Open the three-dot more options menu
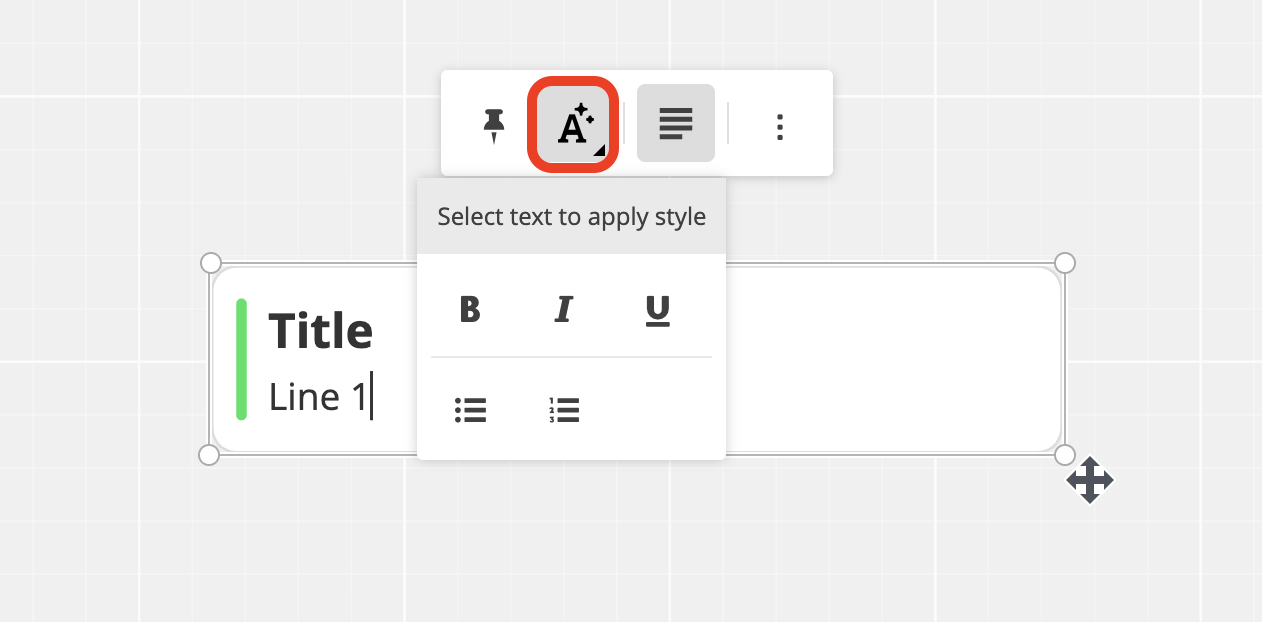The width and height of the screenshot is (1262, 622). click(x=780, y=126)
